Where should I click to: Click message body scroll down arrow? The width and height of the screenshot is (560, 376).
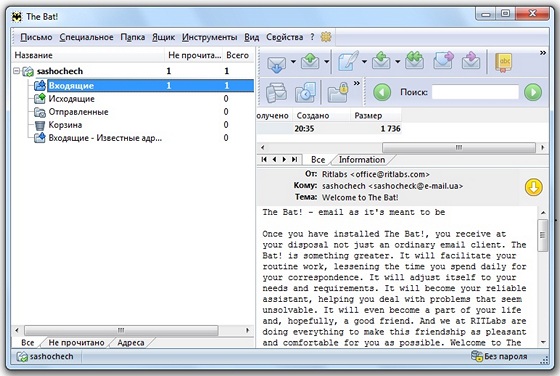pyautogui.click(x=543, y=342)
